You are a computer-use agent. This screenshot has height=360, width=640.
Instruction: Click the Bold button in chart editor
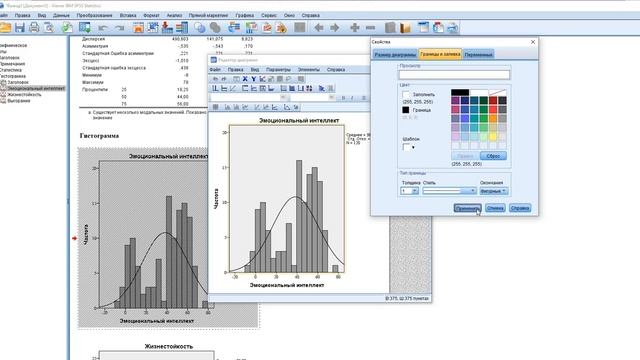pos(343,98)
